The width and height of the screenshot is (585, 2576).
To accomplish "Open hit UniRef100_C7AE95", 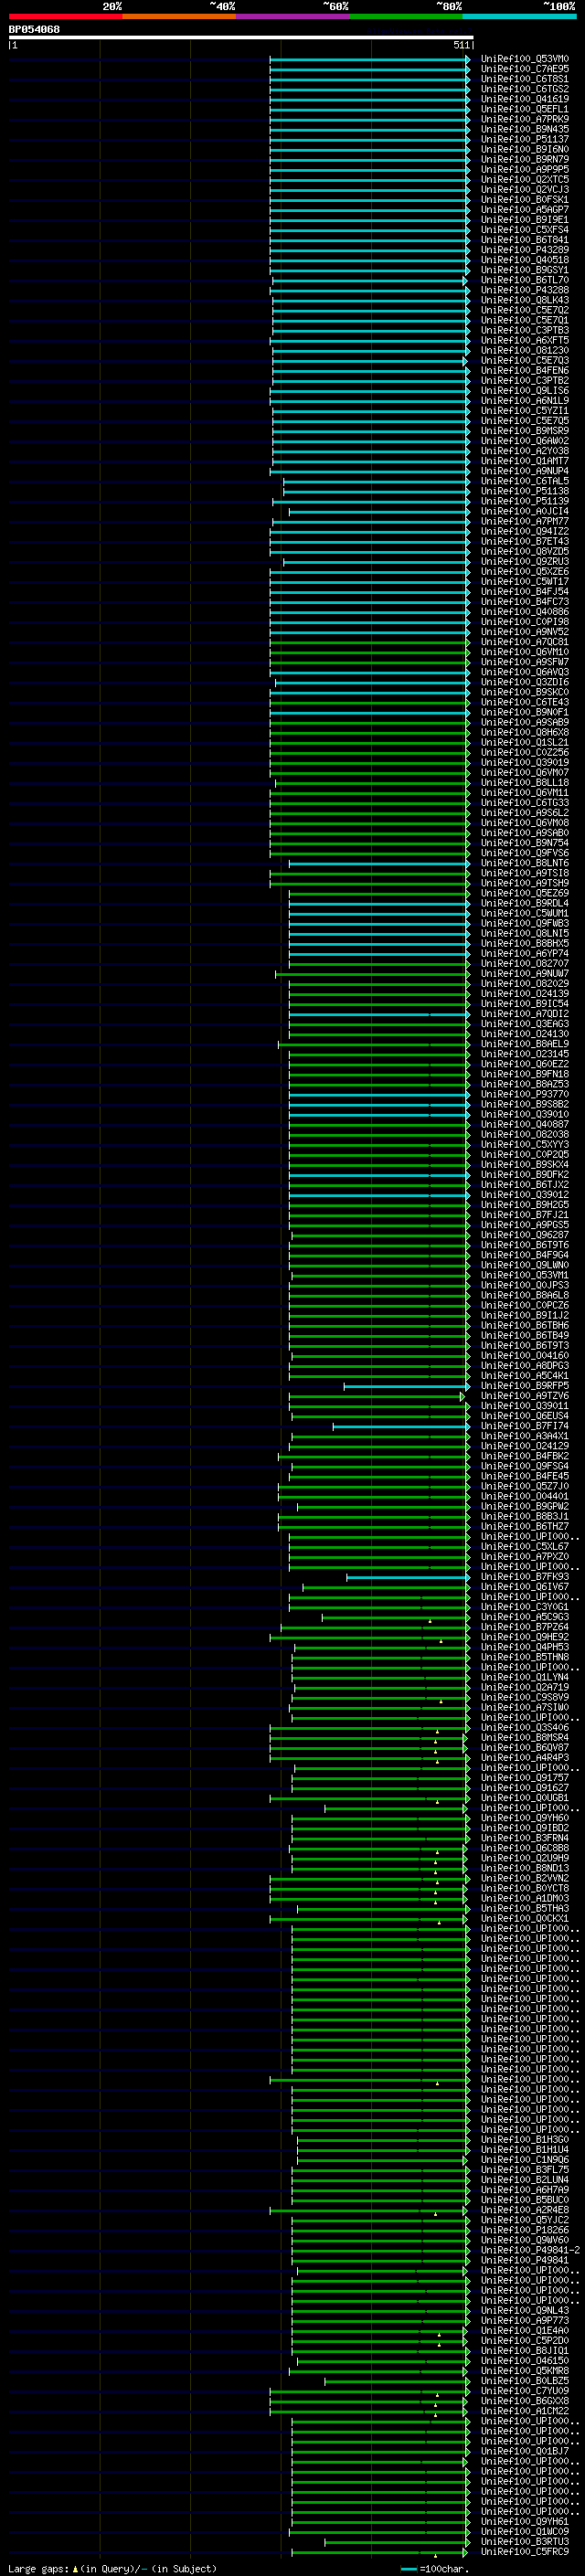I will coord(524,69).
